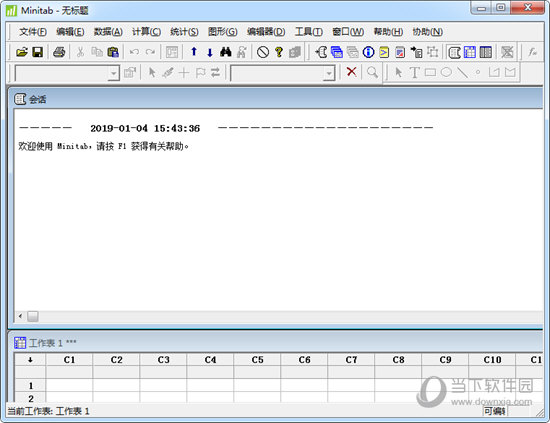The height and width of the screenshot is (423, 550).
Task: Open the 文件(F) menu
Action: click(x=33, y=32)
